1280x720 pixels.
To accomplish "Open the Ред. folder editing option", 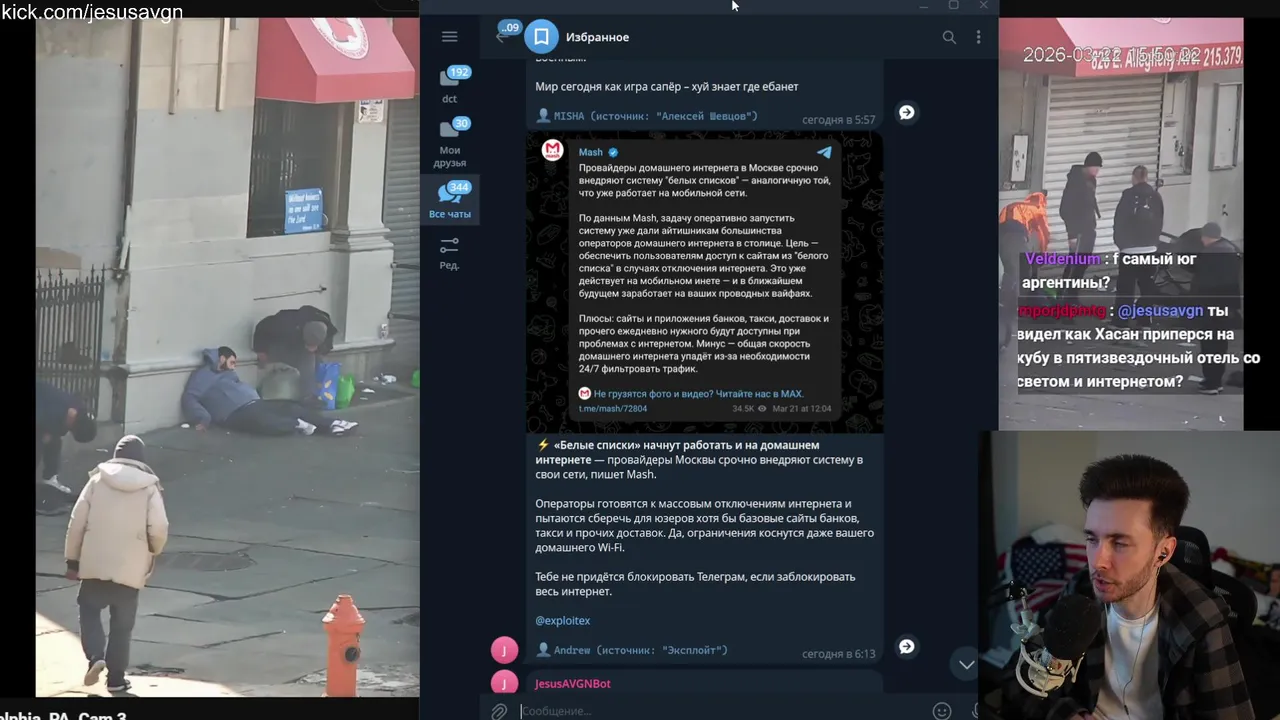I will point(450,252).
